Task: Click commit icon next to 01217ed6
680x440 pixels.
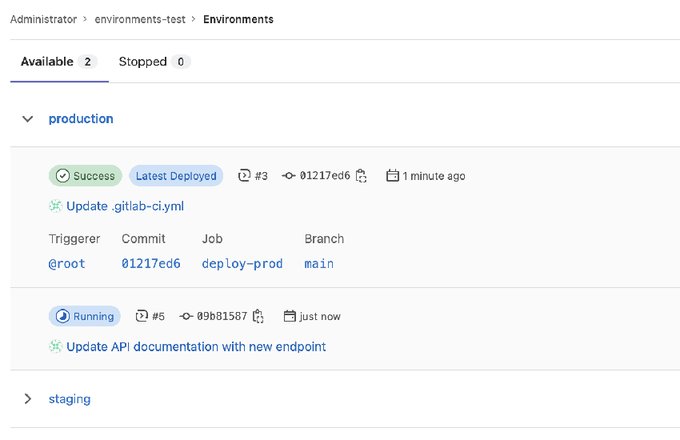Action: point(288,176)
